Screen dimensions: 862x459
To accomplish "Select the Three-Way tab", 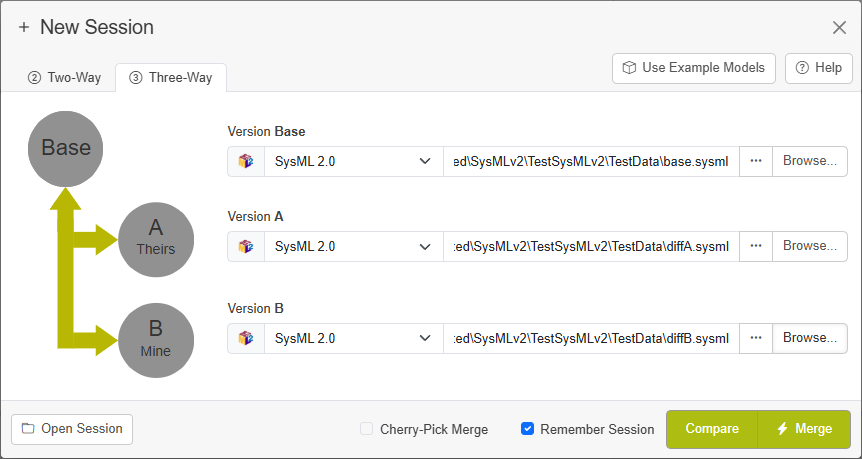I will click(x=171, y=78).
